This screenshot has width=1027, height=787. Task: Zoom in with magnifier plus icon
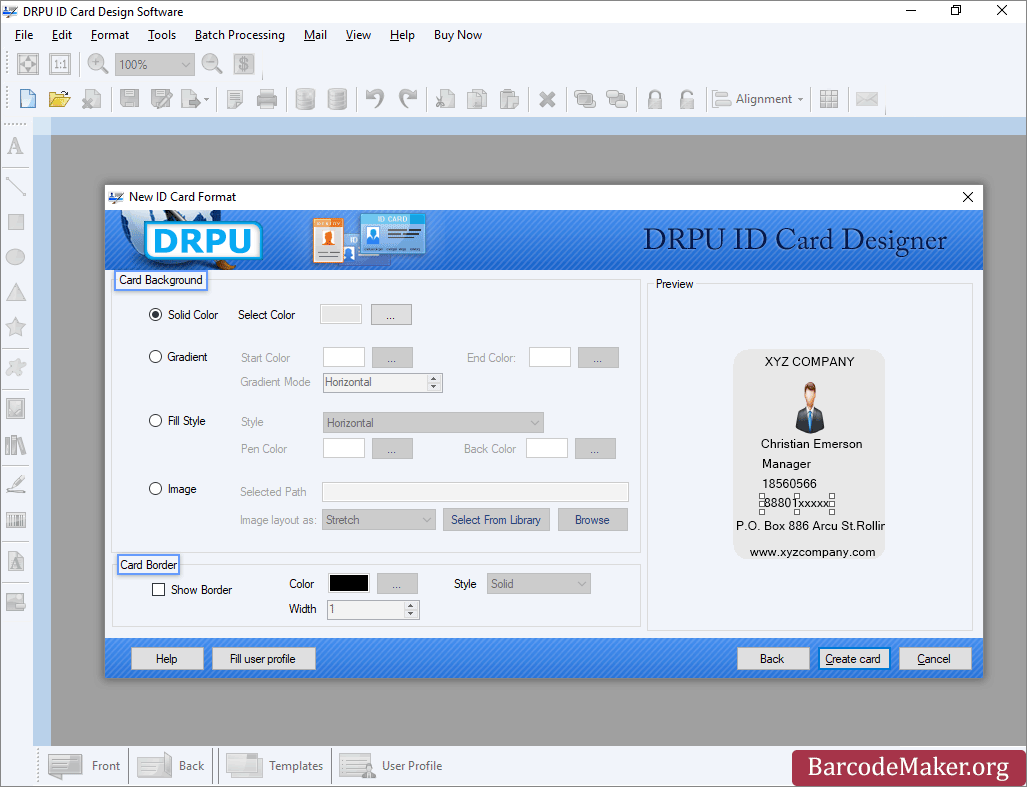[x=98, y=64]
